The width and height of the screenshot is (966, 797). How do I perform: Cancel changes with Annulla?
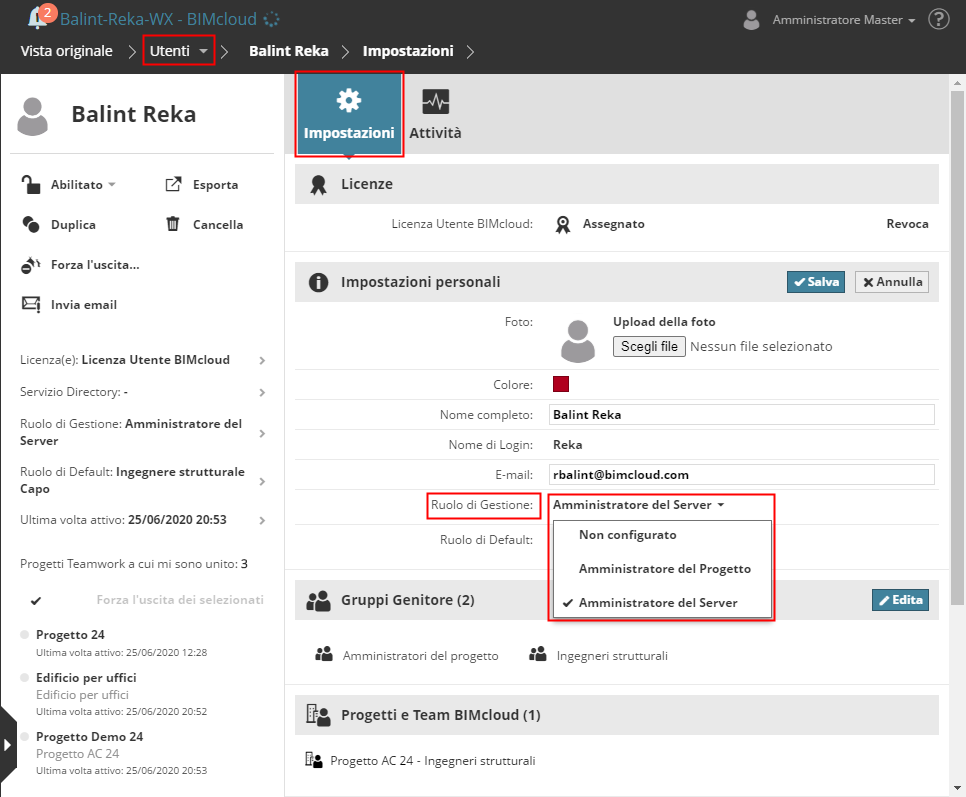891,281
